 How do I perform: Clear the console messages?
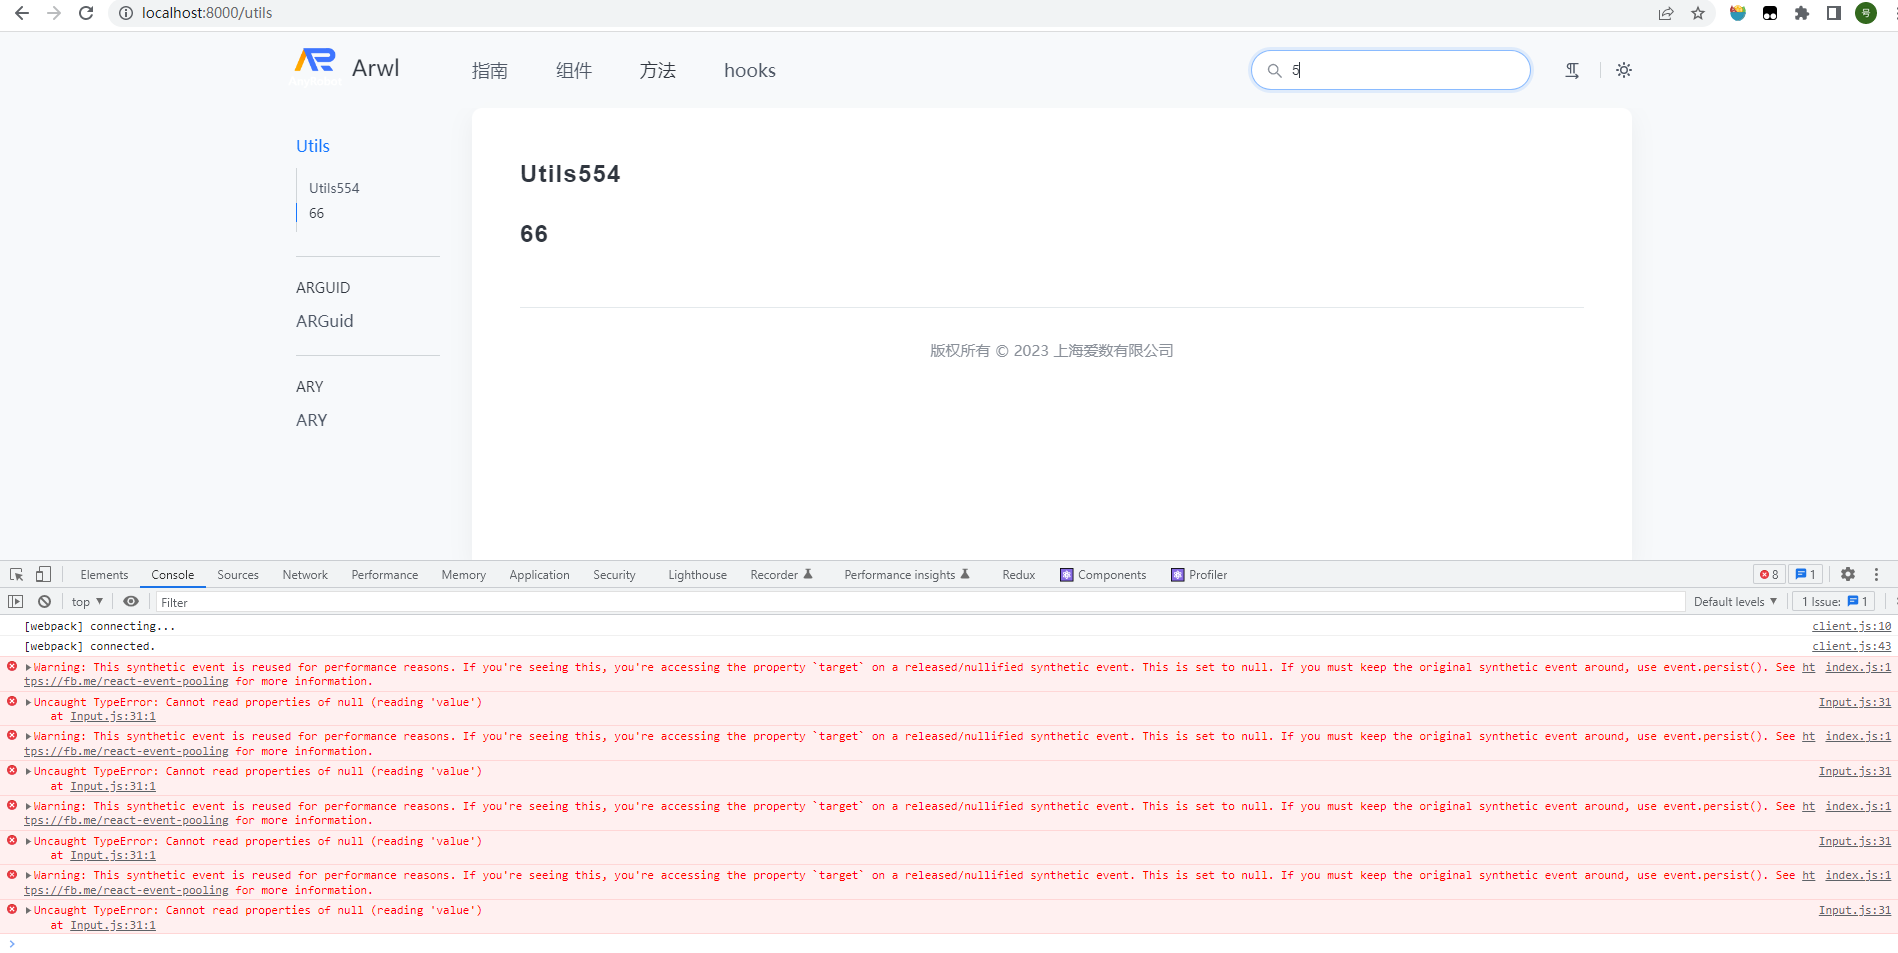[x=44, y=601]
